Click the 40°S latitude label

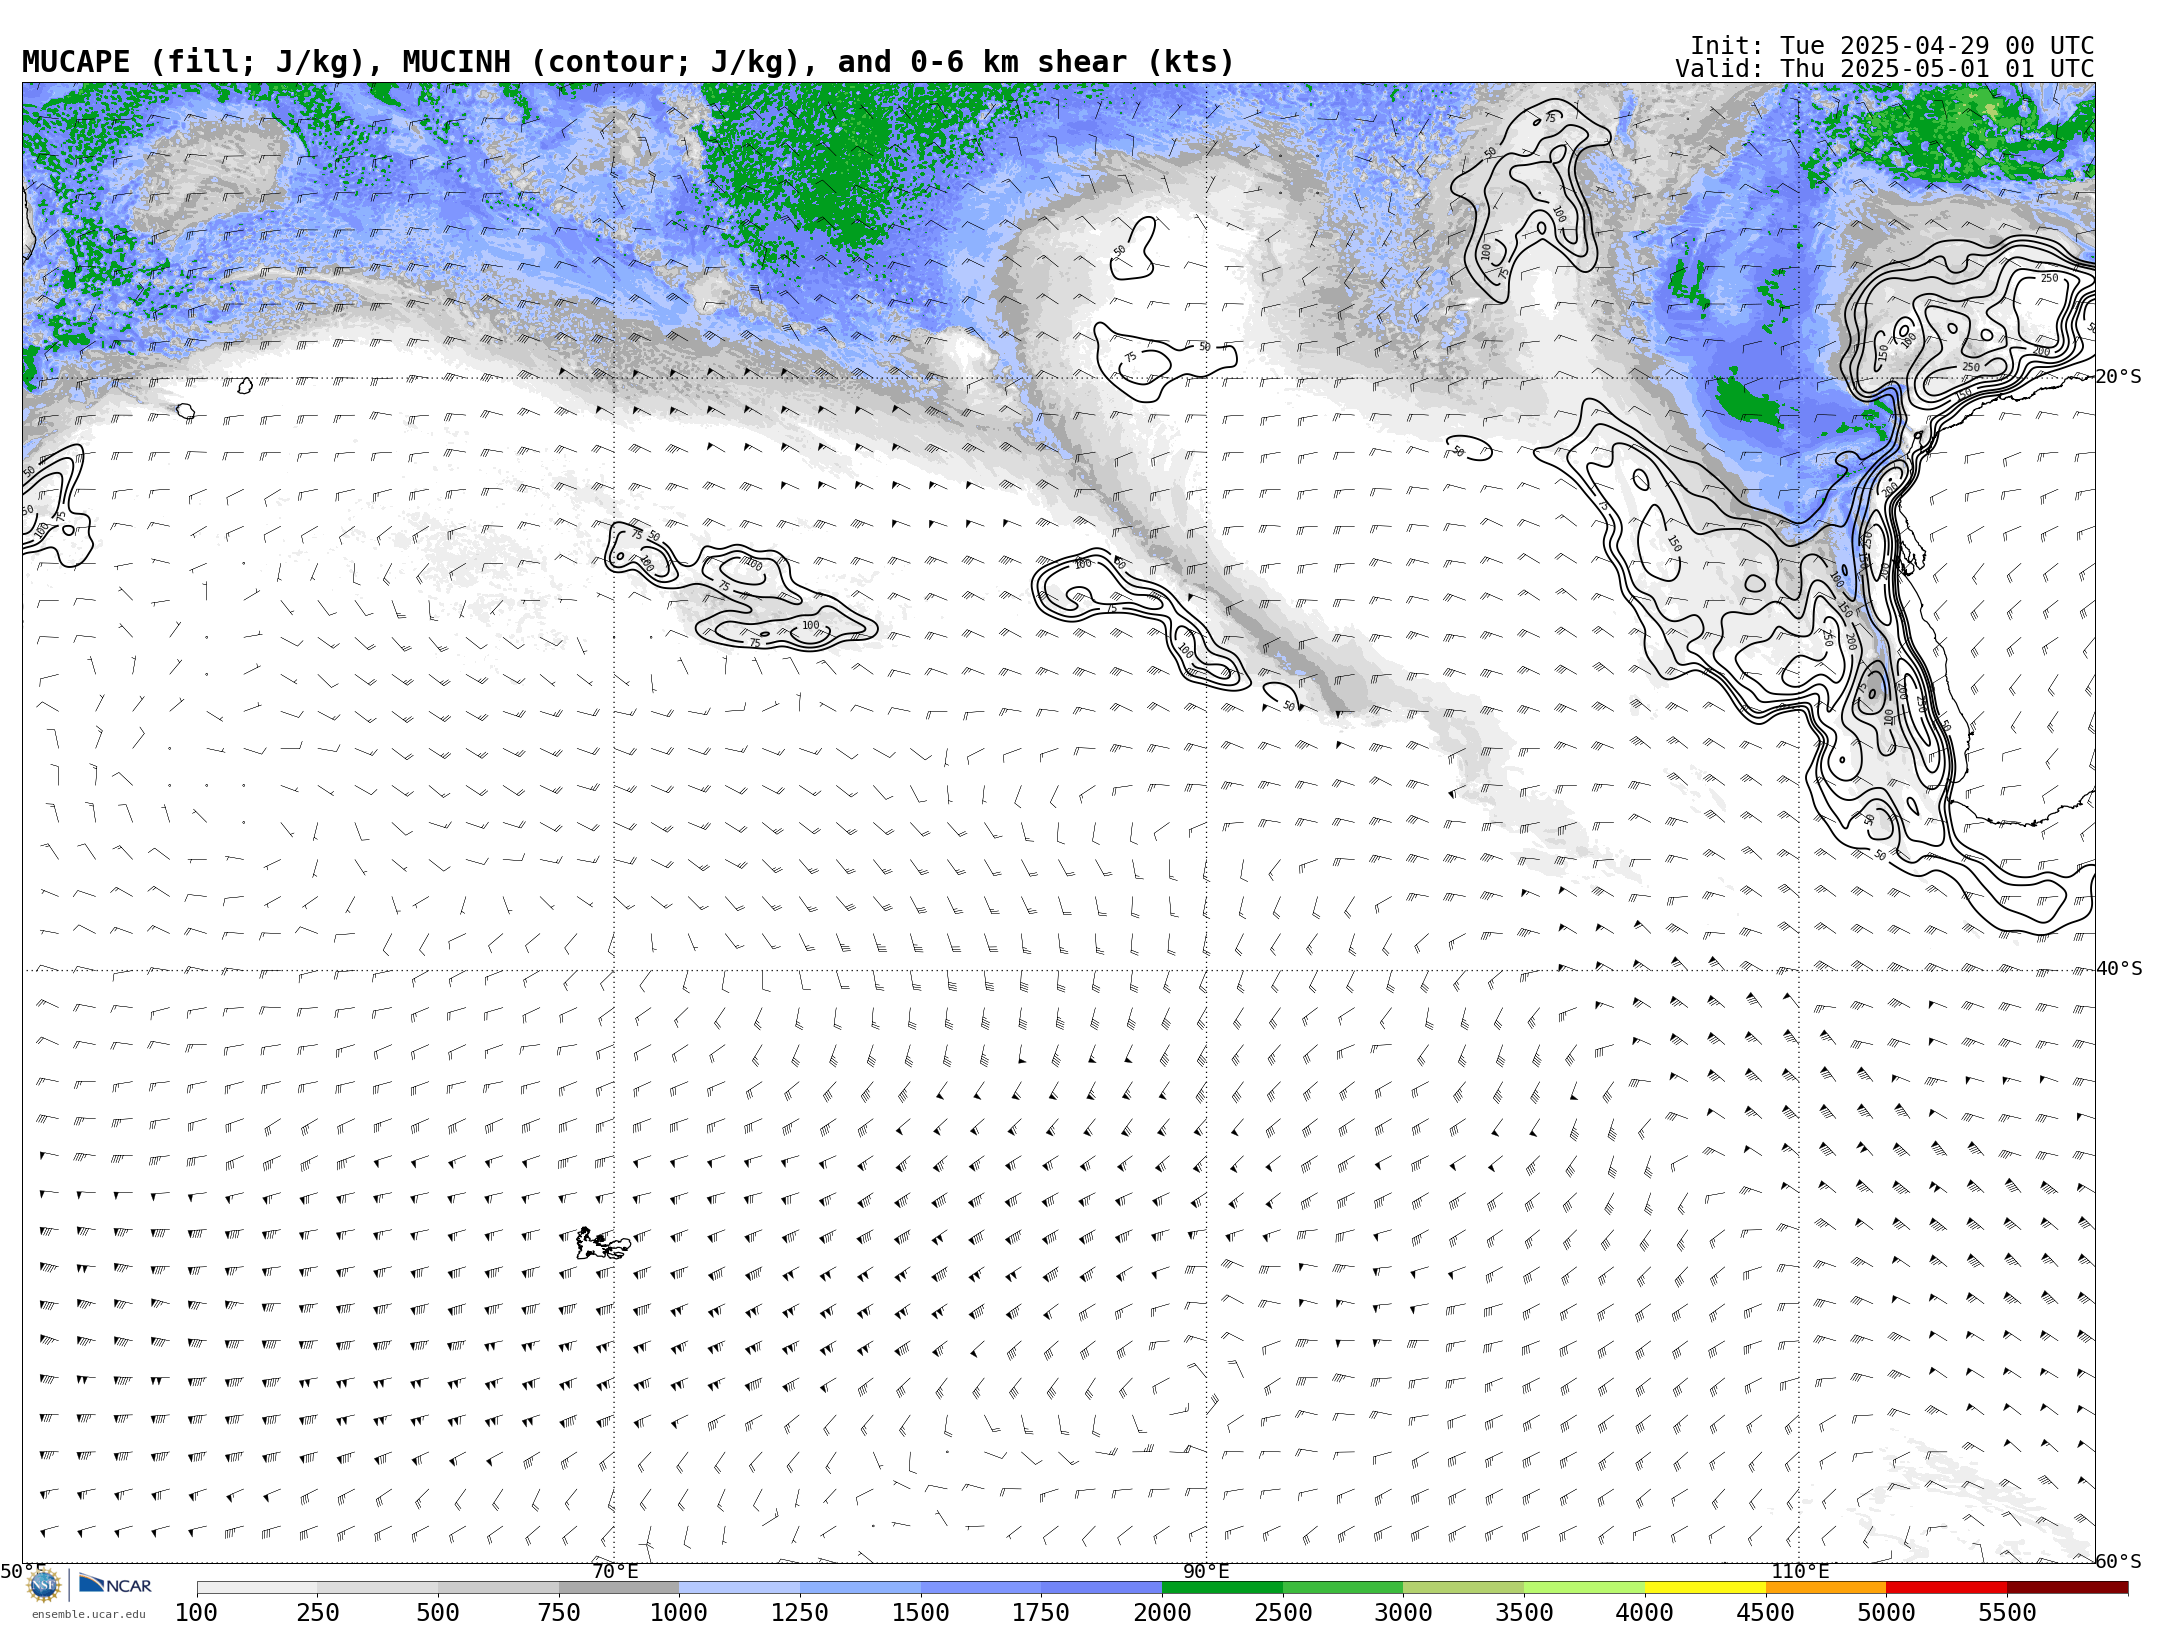[x=2119, y=969]
